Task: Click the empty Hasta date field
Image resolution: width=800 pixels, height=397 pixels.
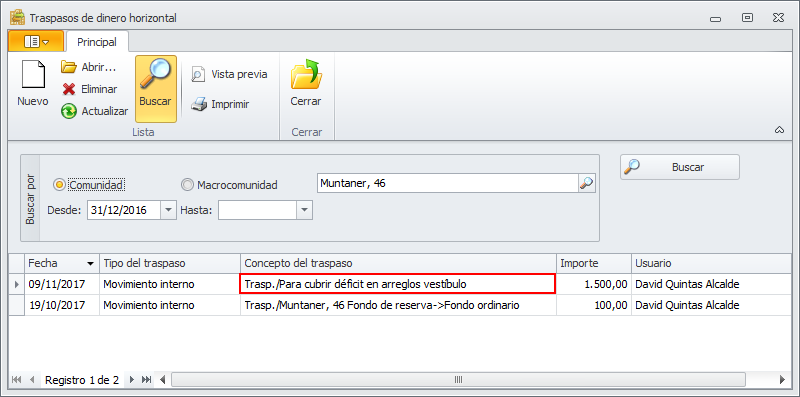Action: [x=258, y=210]
